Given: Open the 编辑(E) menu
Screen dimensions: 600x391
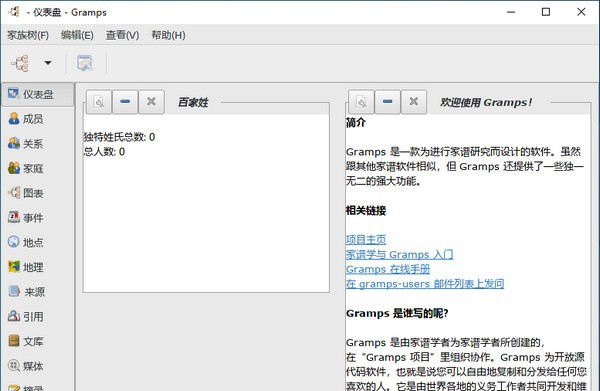Looking at the screenshot, I should coord(77,35).
